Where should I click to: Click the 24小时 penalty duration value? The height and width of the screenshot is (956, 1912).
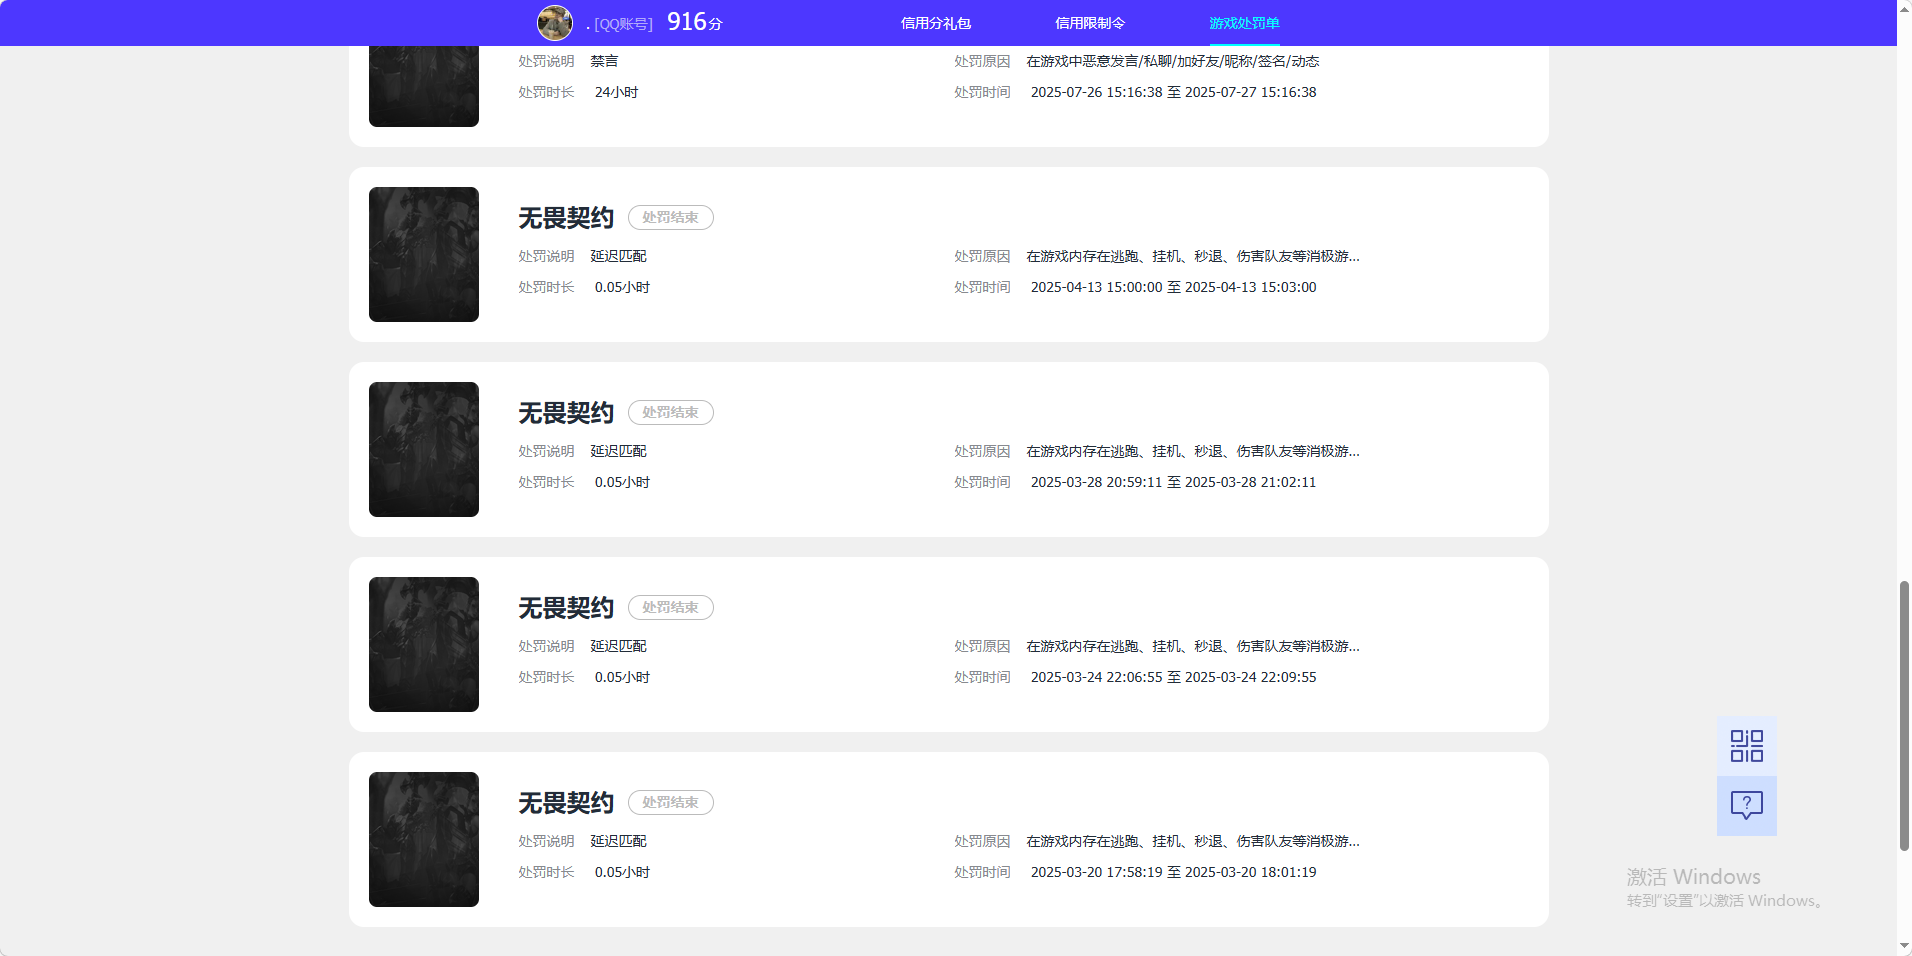click(616, 92)
